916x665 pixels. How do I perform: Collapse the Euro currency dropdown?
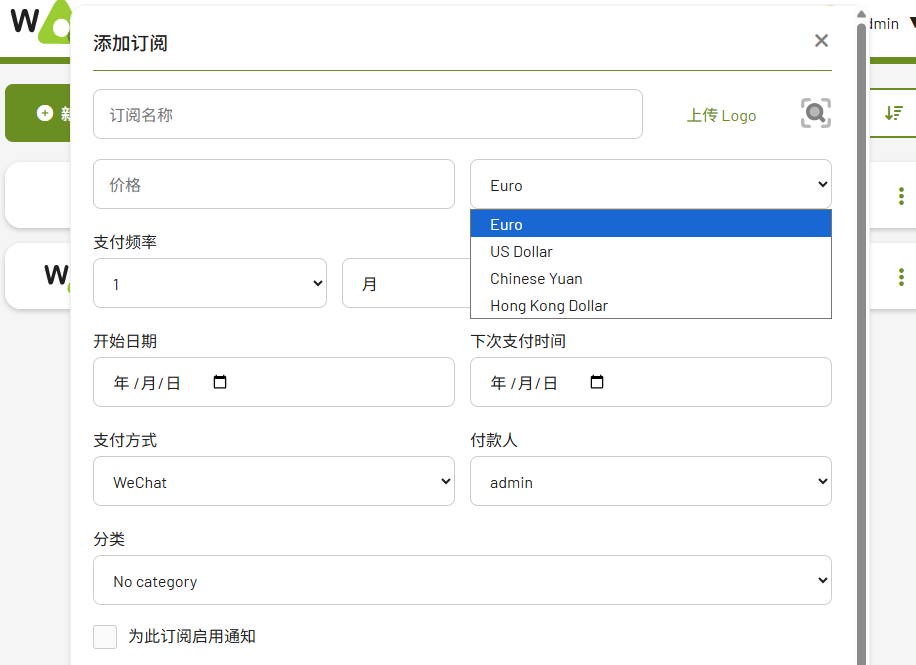pyautogui.click(x=651, y=184)
